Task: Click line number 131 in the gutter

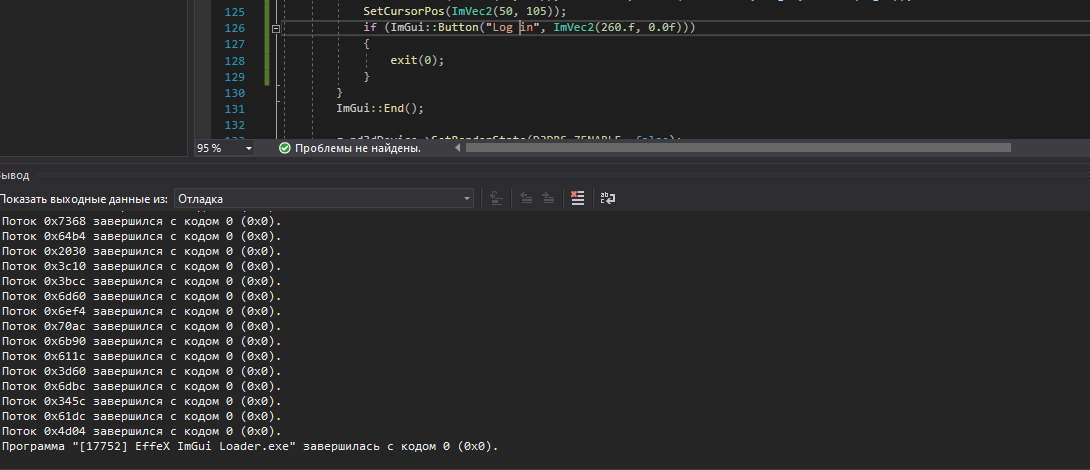Action: click(x=236, y=109)
